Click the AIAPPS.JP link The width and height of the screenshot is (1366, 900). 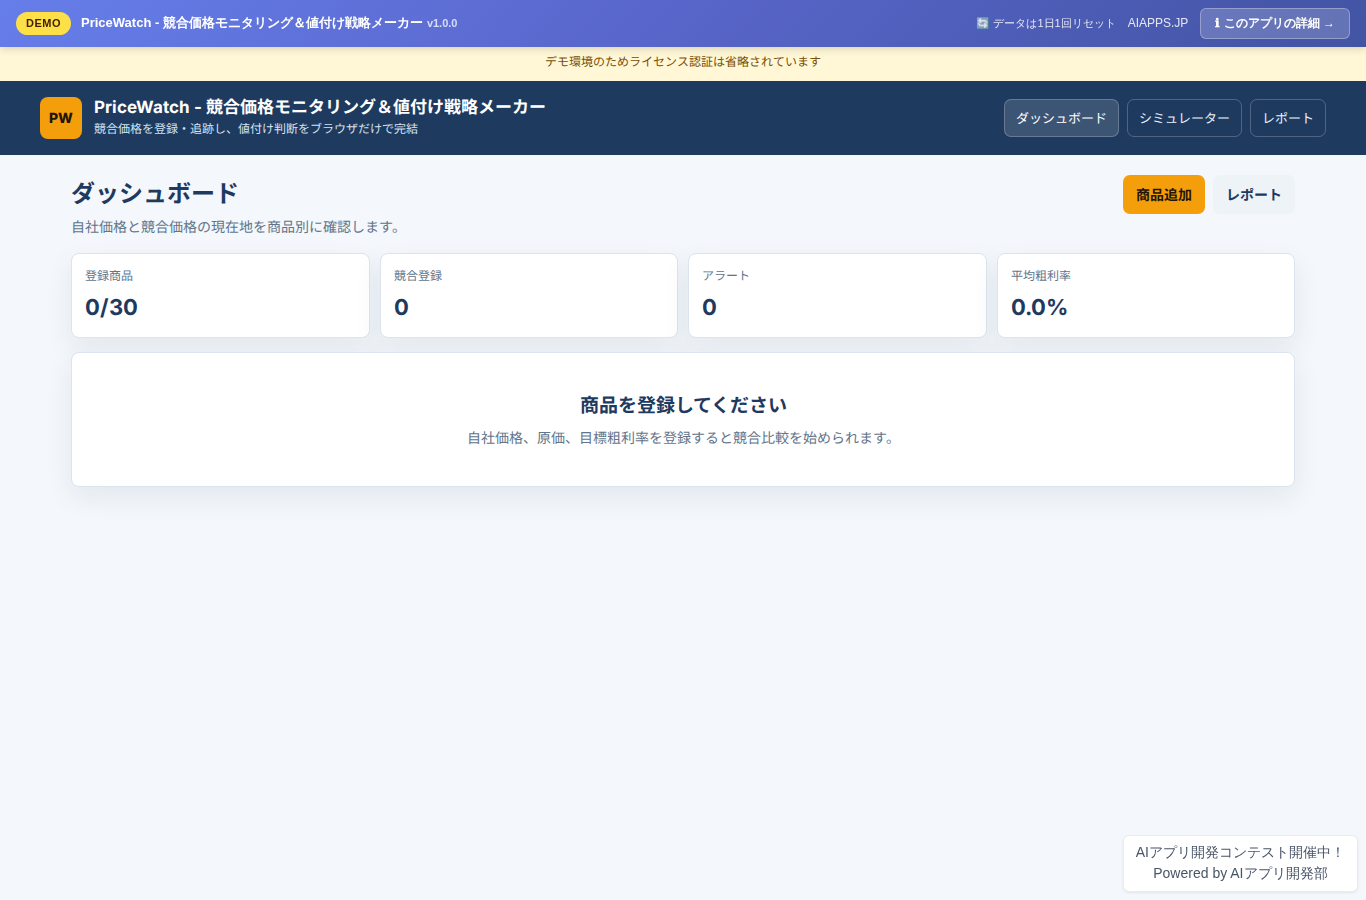tap(1158, 23)
